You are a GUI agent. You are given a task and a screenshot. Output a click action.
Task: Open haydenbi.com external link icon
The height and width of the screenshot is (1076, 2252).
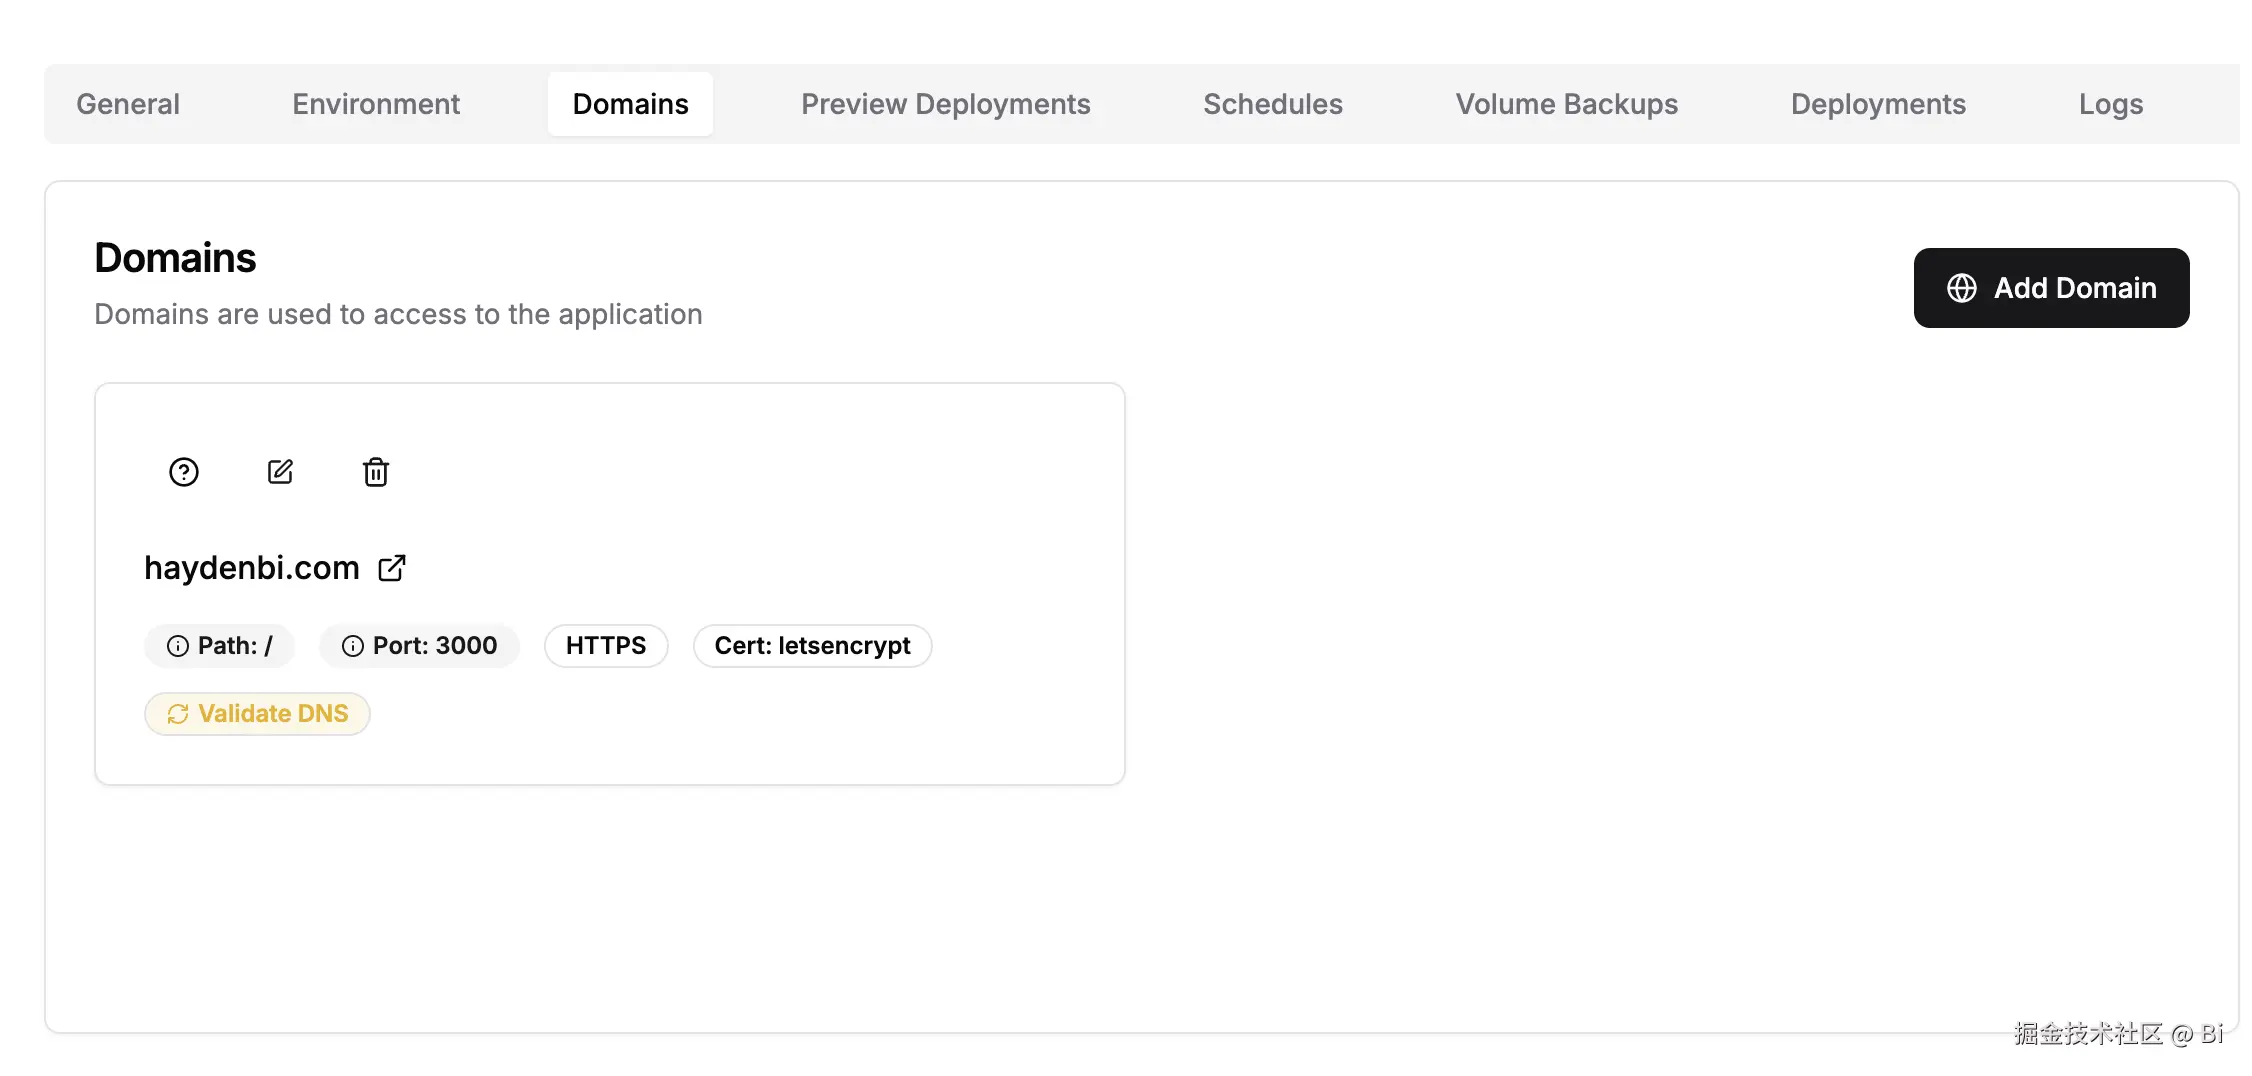(x=392, y=568)
